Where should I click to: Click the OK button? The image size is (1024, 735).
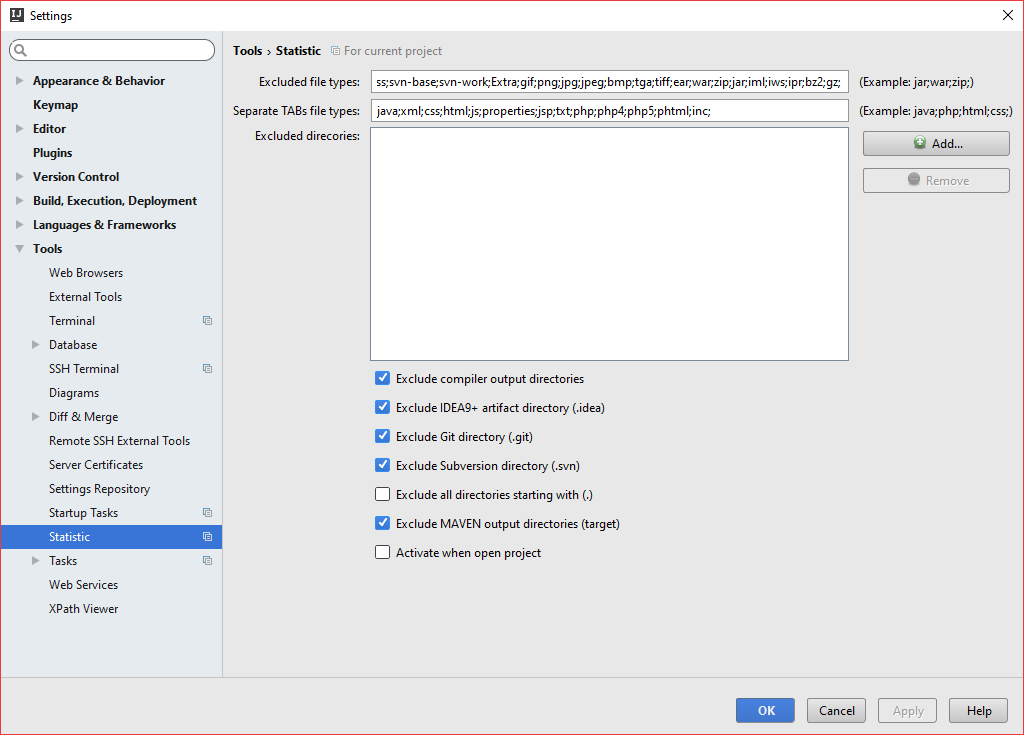(765, 710)
